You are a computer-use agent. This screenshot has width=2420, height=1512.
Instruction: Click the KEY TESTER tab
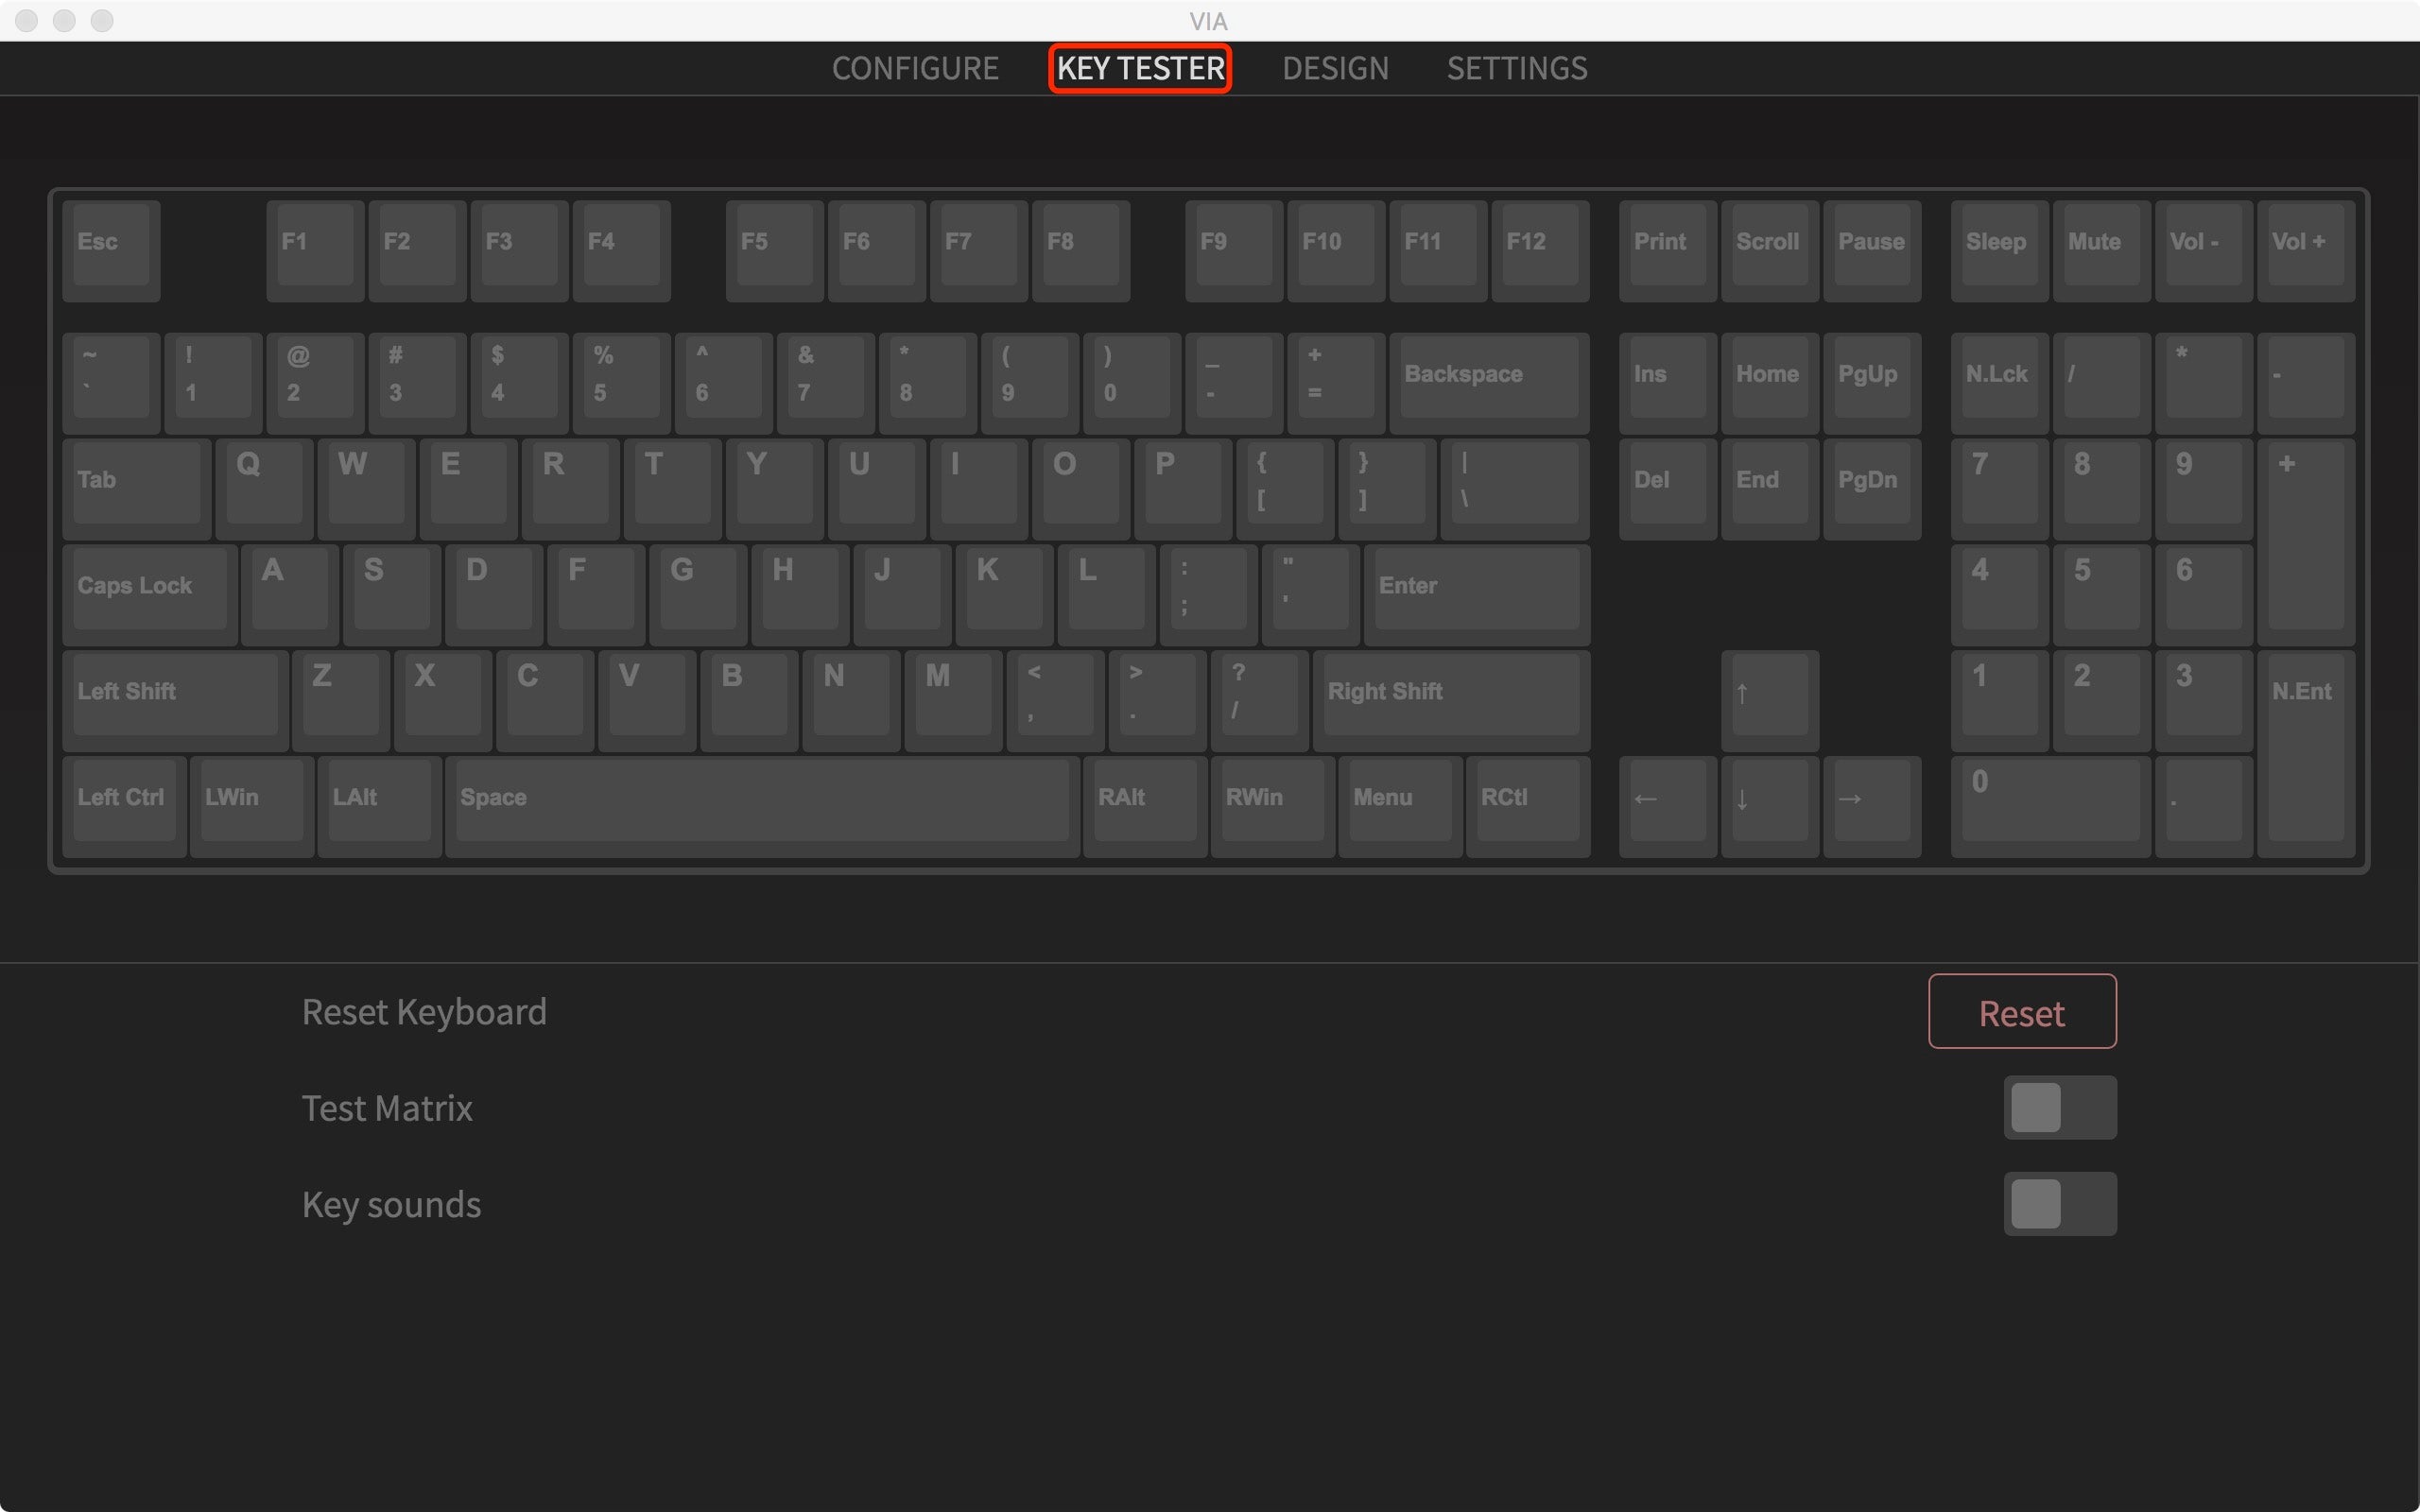tap(1139, 68)
